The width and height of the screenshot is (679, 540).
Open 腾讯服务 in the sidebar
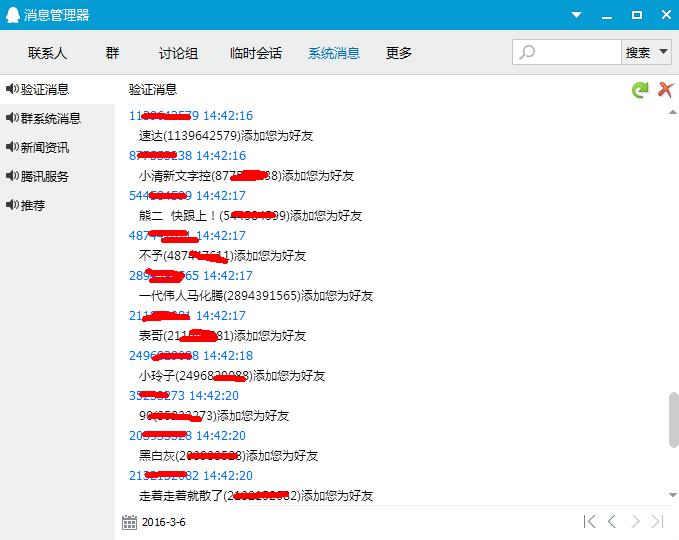[x=44, y=176]
